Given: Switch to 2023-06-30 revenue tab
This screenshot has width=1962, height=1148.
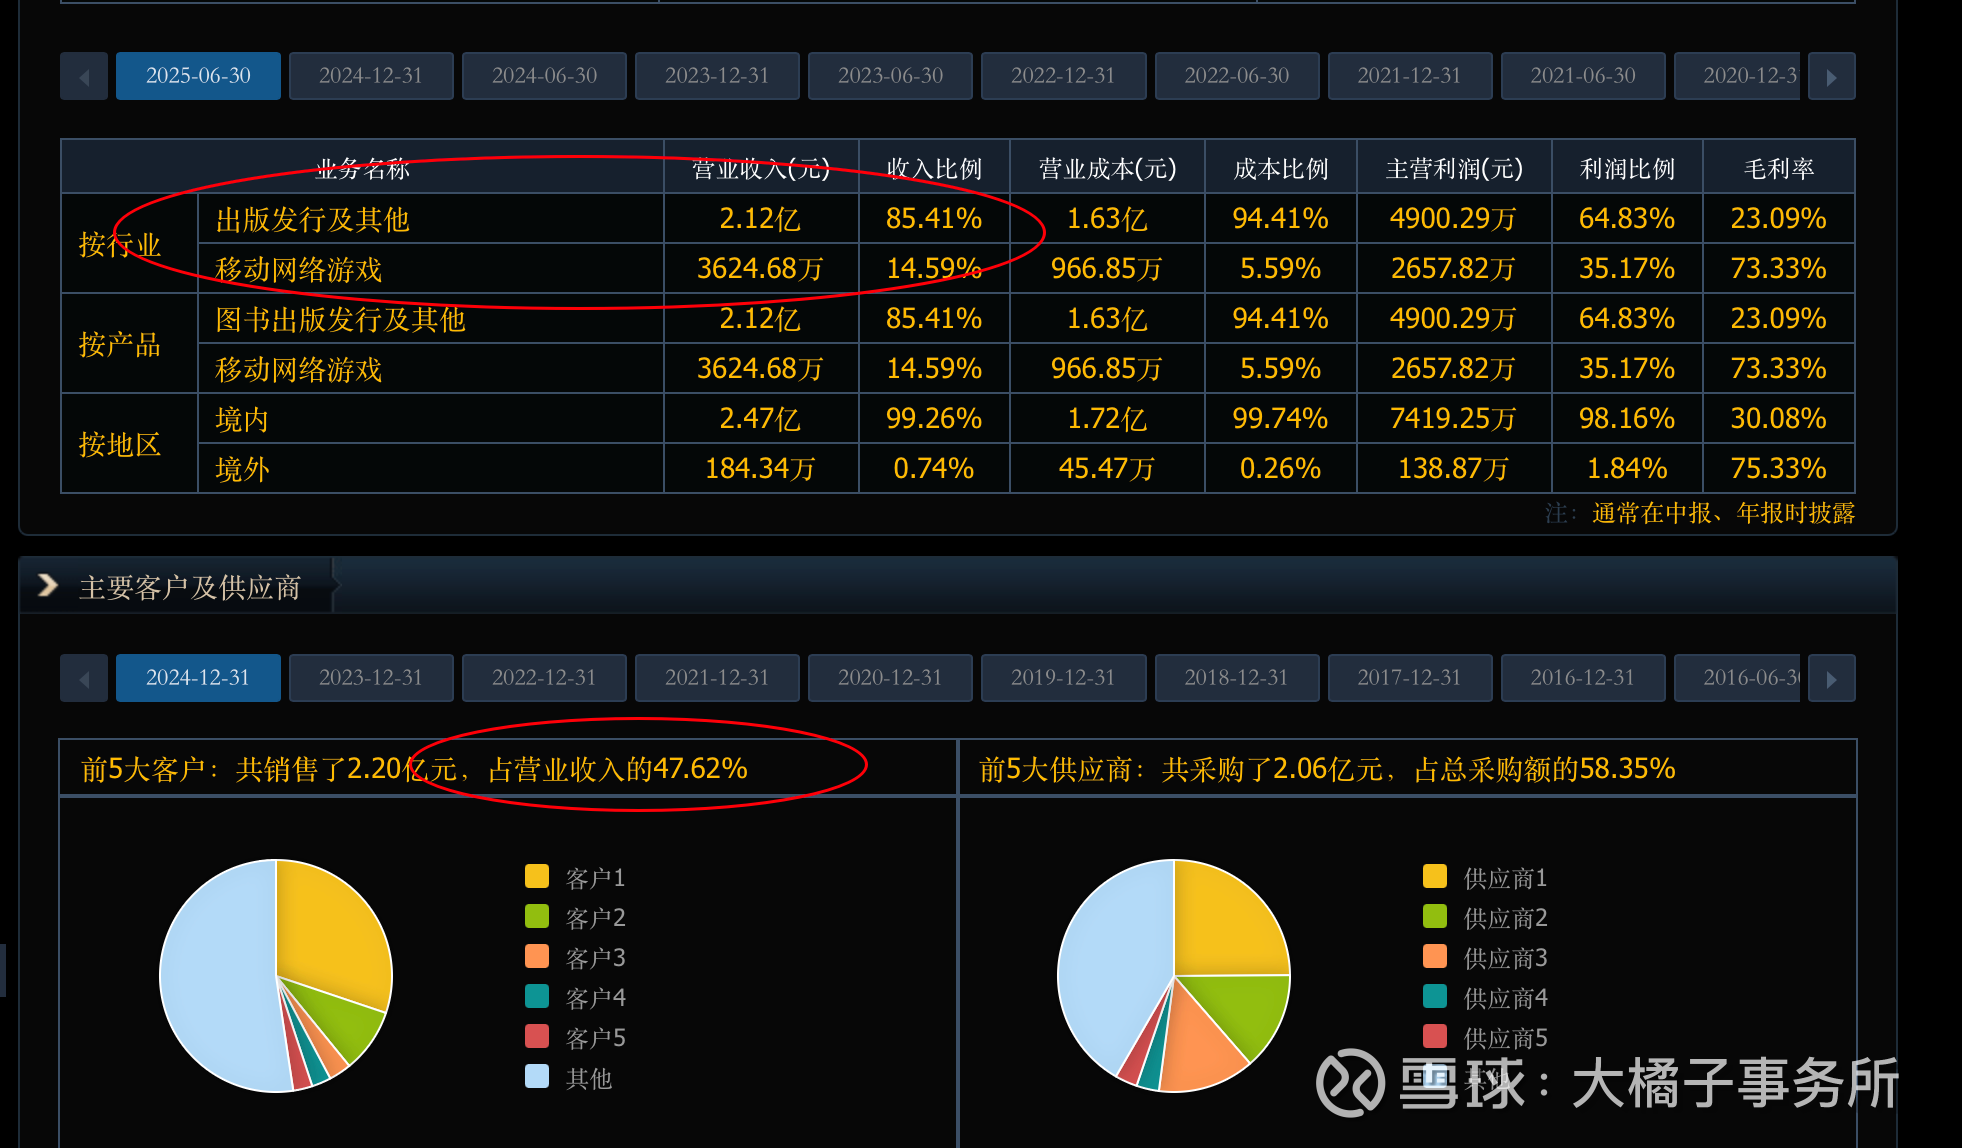Looking at the screenshot, I should pos(890,76).
